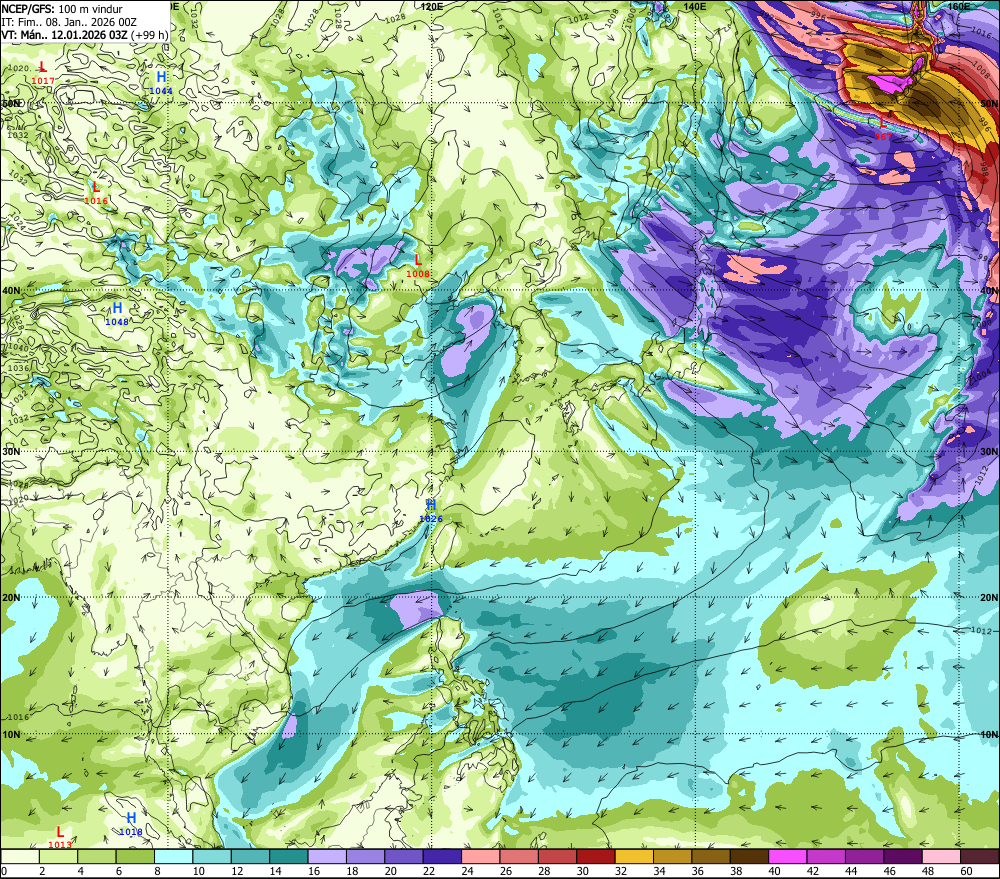Click the '10N' label on the left edge
The width and height of the screenshot is (1000, 879).
[11, 735]
